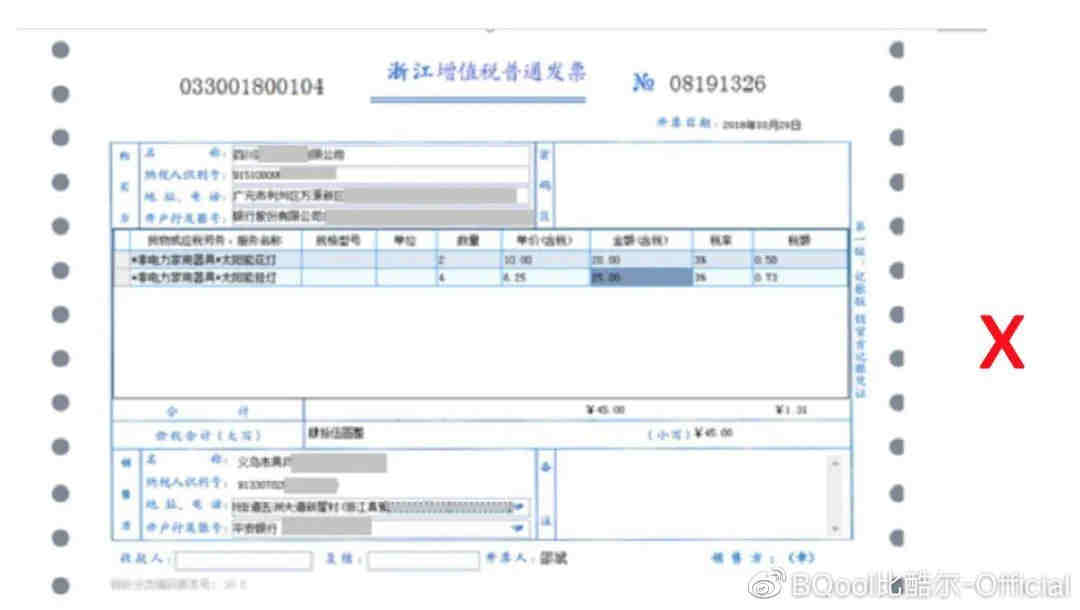Screen dimensions: 1080x610
Task: Click the quantity cell showing 2
Action: pos(468,260)
